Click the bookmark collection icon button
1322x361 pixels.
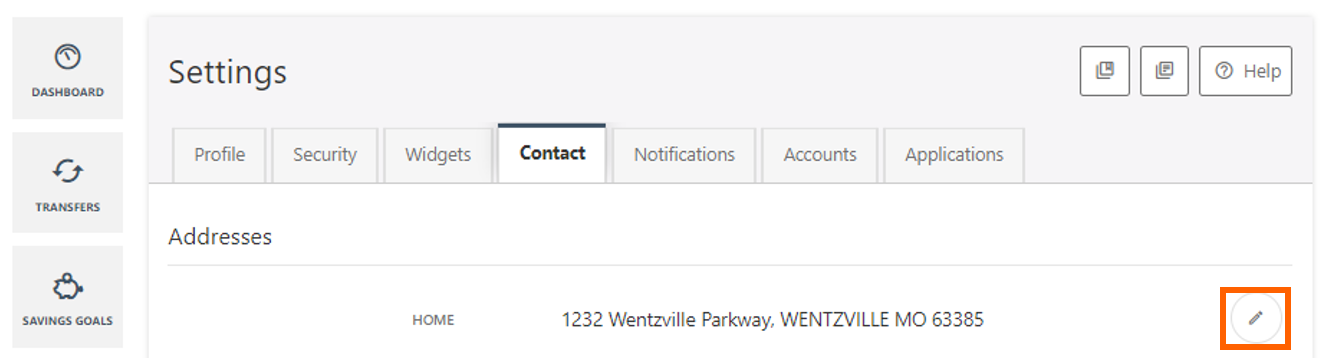[1105, 71]
